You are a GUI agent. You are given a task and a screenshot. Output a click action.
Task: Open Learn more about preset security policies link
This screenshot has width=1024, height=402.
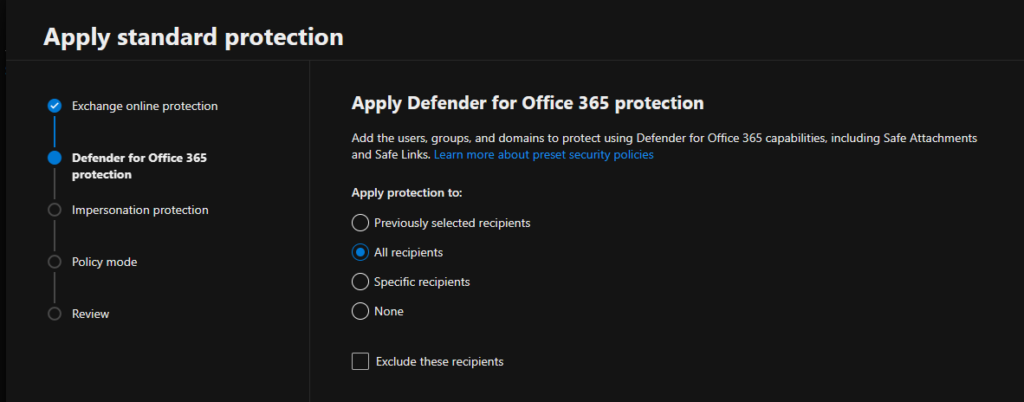(544, 155)
